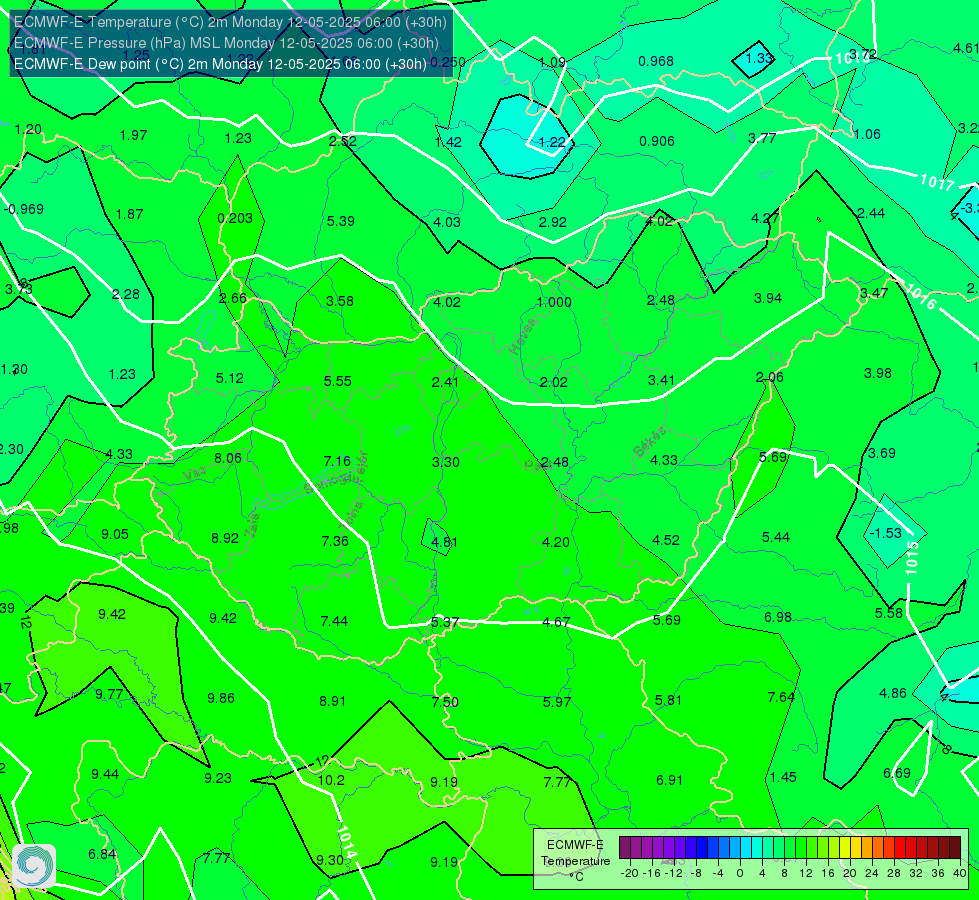This screenshot has height=900, width=979.
Task: Select the Dew point 2m legend line
Action: click(x=220, y=64)
